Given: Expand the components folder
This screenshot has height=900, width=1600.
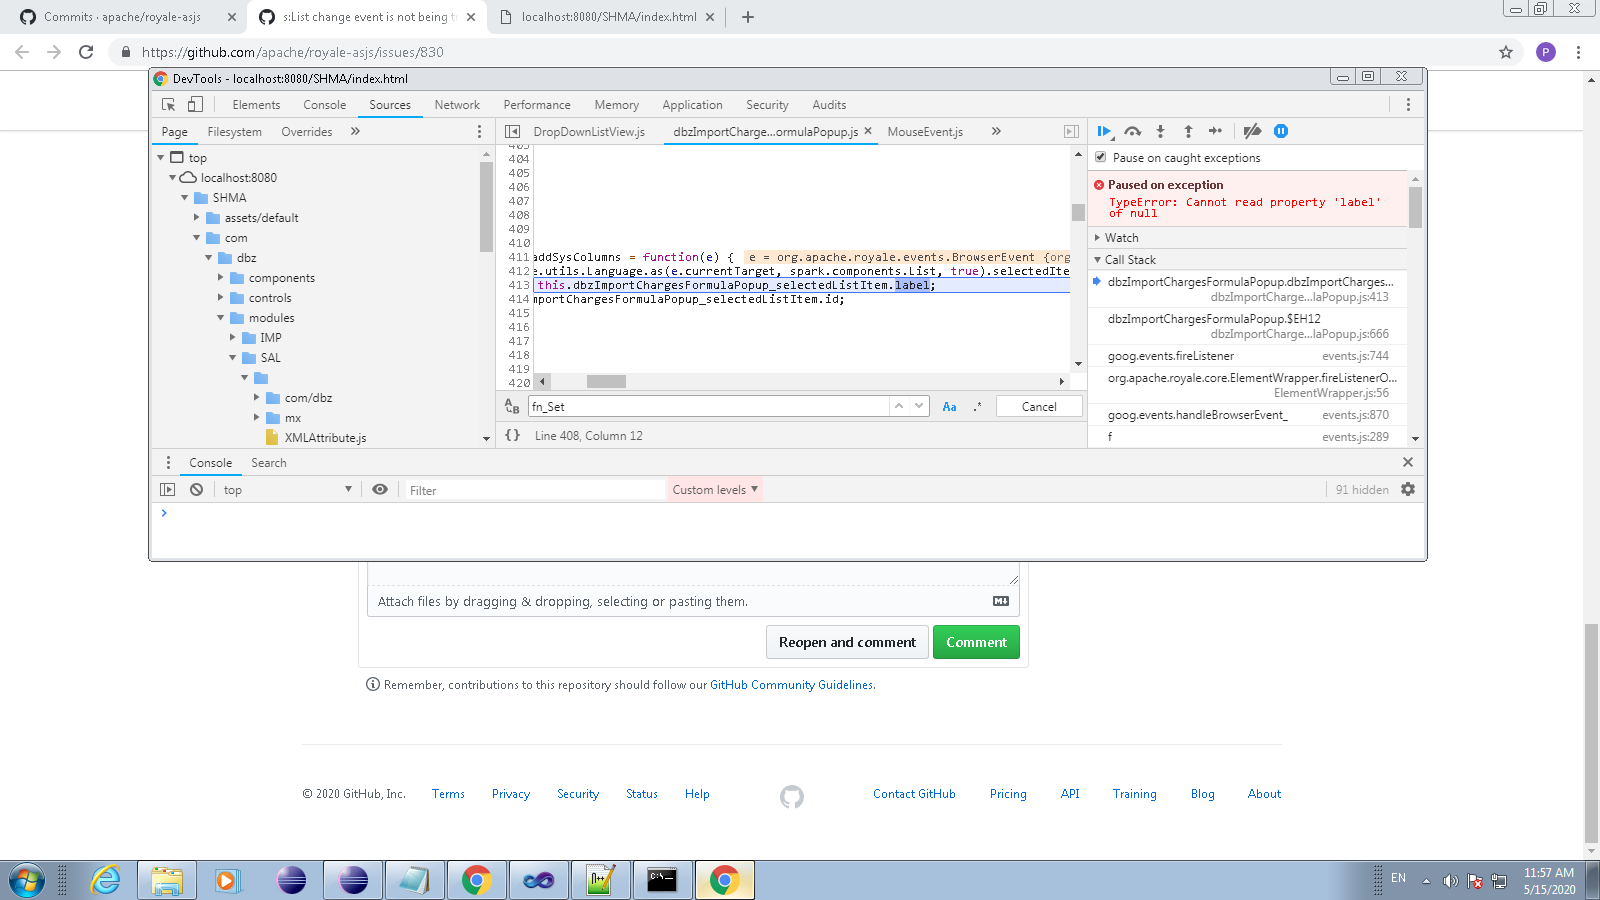Looking at the screenshot, I should click(x=220, y=277).
